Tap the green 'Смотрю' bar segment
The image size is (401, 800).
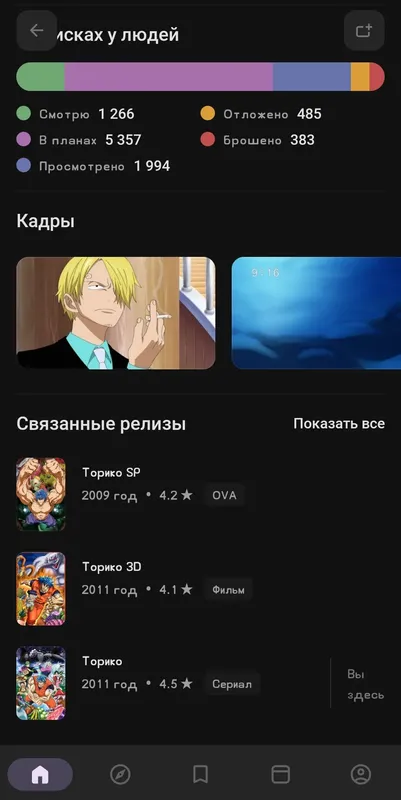pos(41,77)
